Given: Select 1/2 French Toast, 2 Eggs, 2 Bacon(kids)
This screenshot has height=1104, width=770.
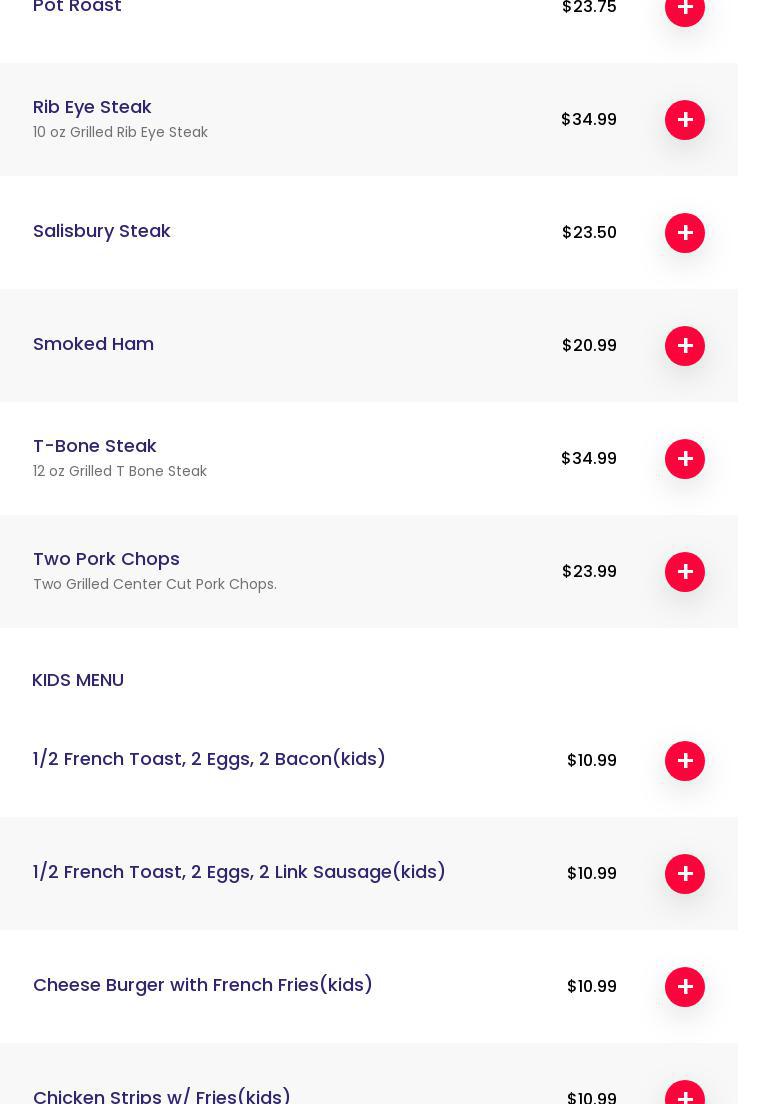Looking at the screenshot, I should tap(209, 759).
